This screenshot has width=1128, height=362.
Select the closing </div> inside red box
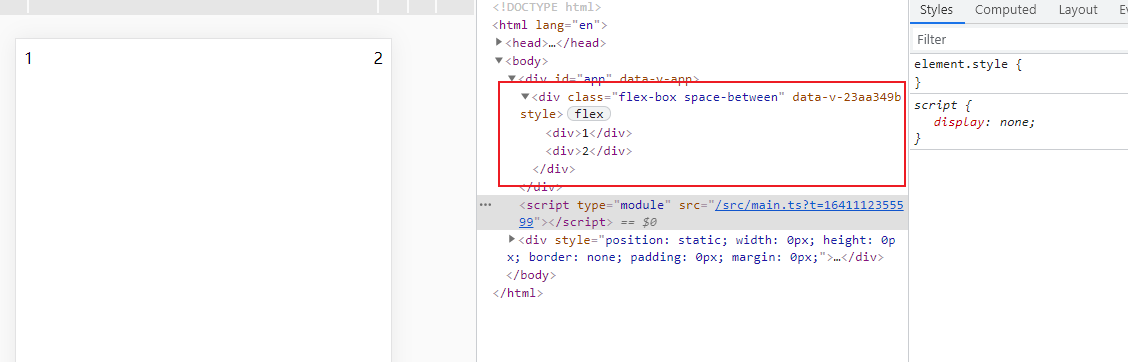554,169
